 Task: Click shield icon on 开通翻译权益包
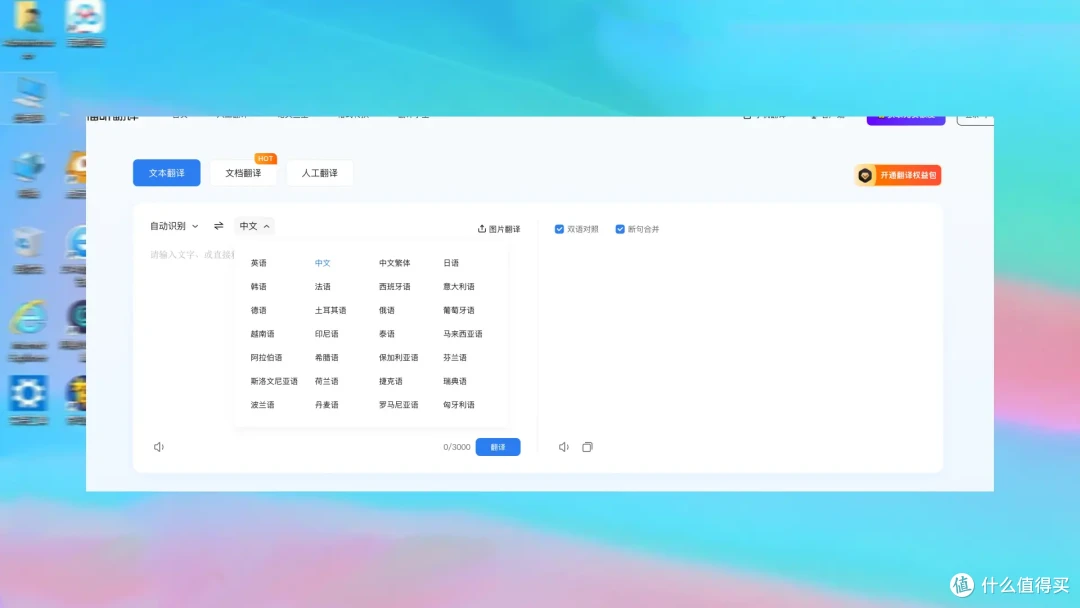point(865,176)
